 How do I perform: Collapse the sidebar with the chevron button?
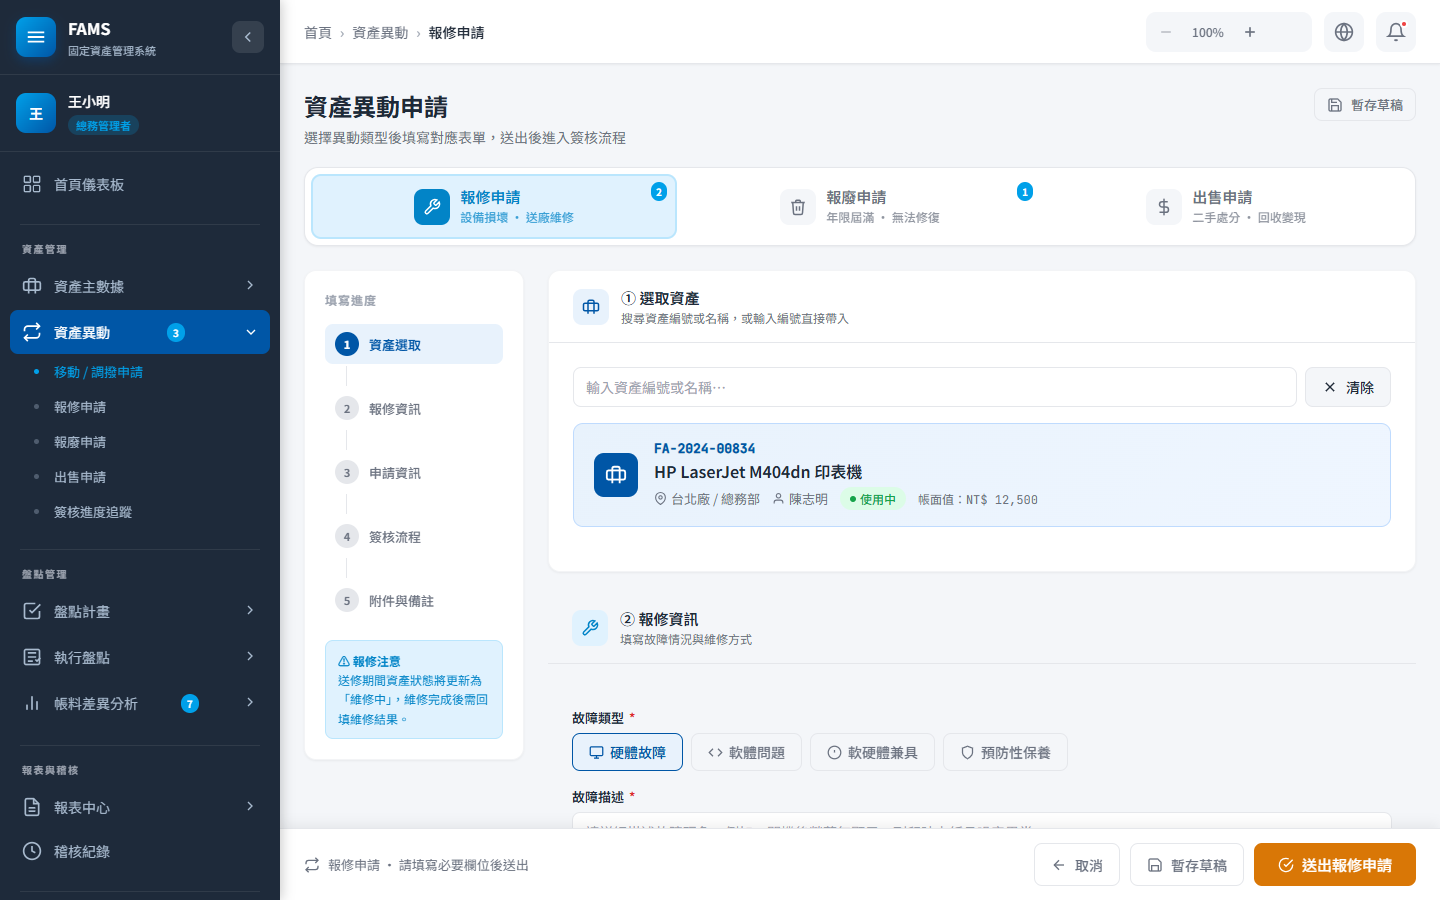[248, 37]
